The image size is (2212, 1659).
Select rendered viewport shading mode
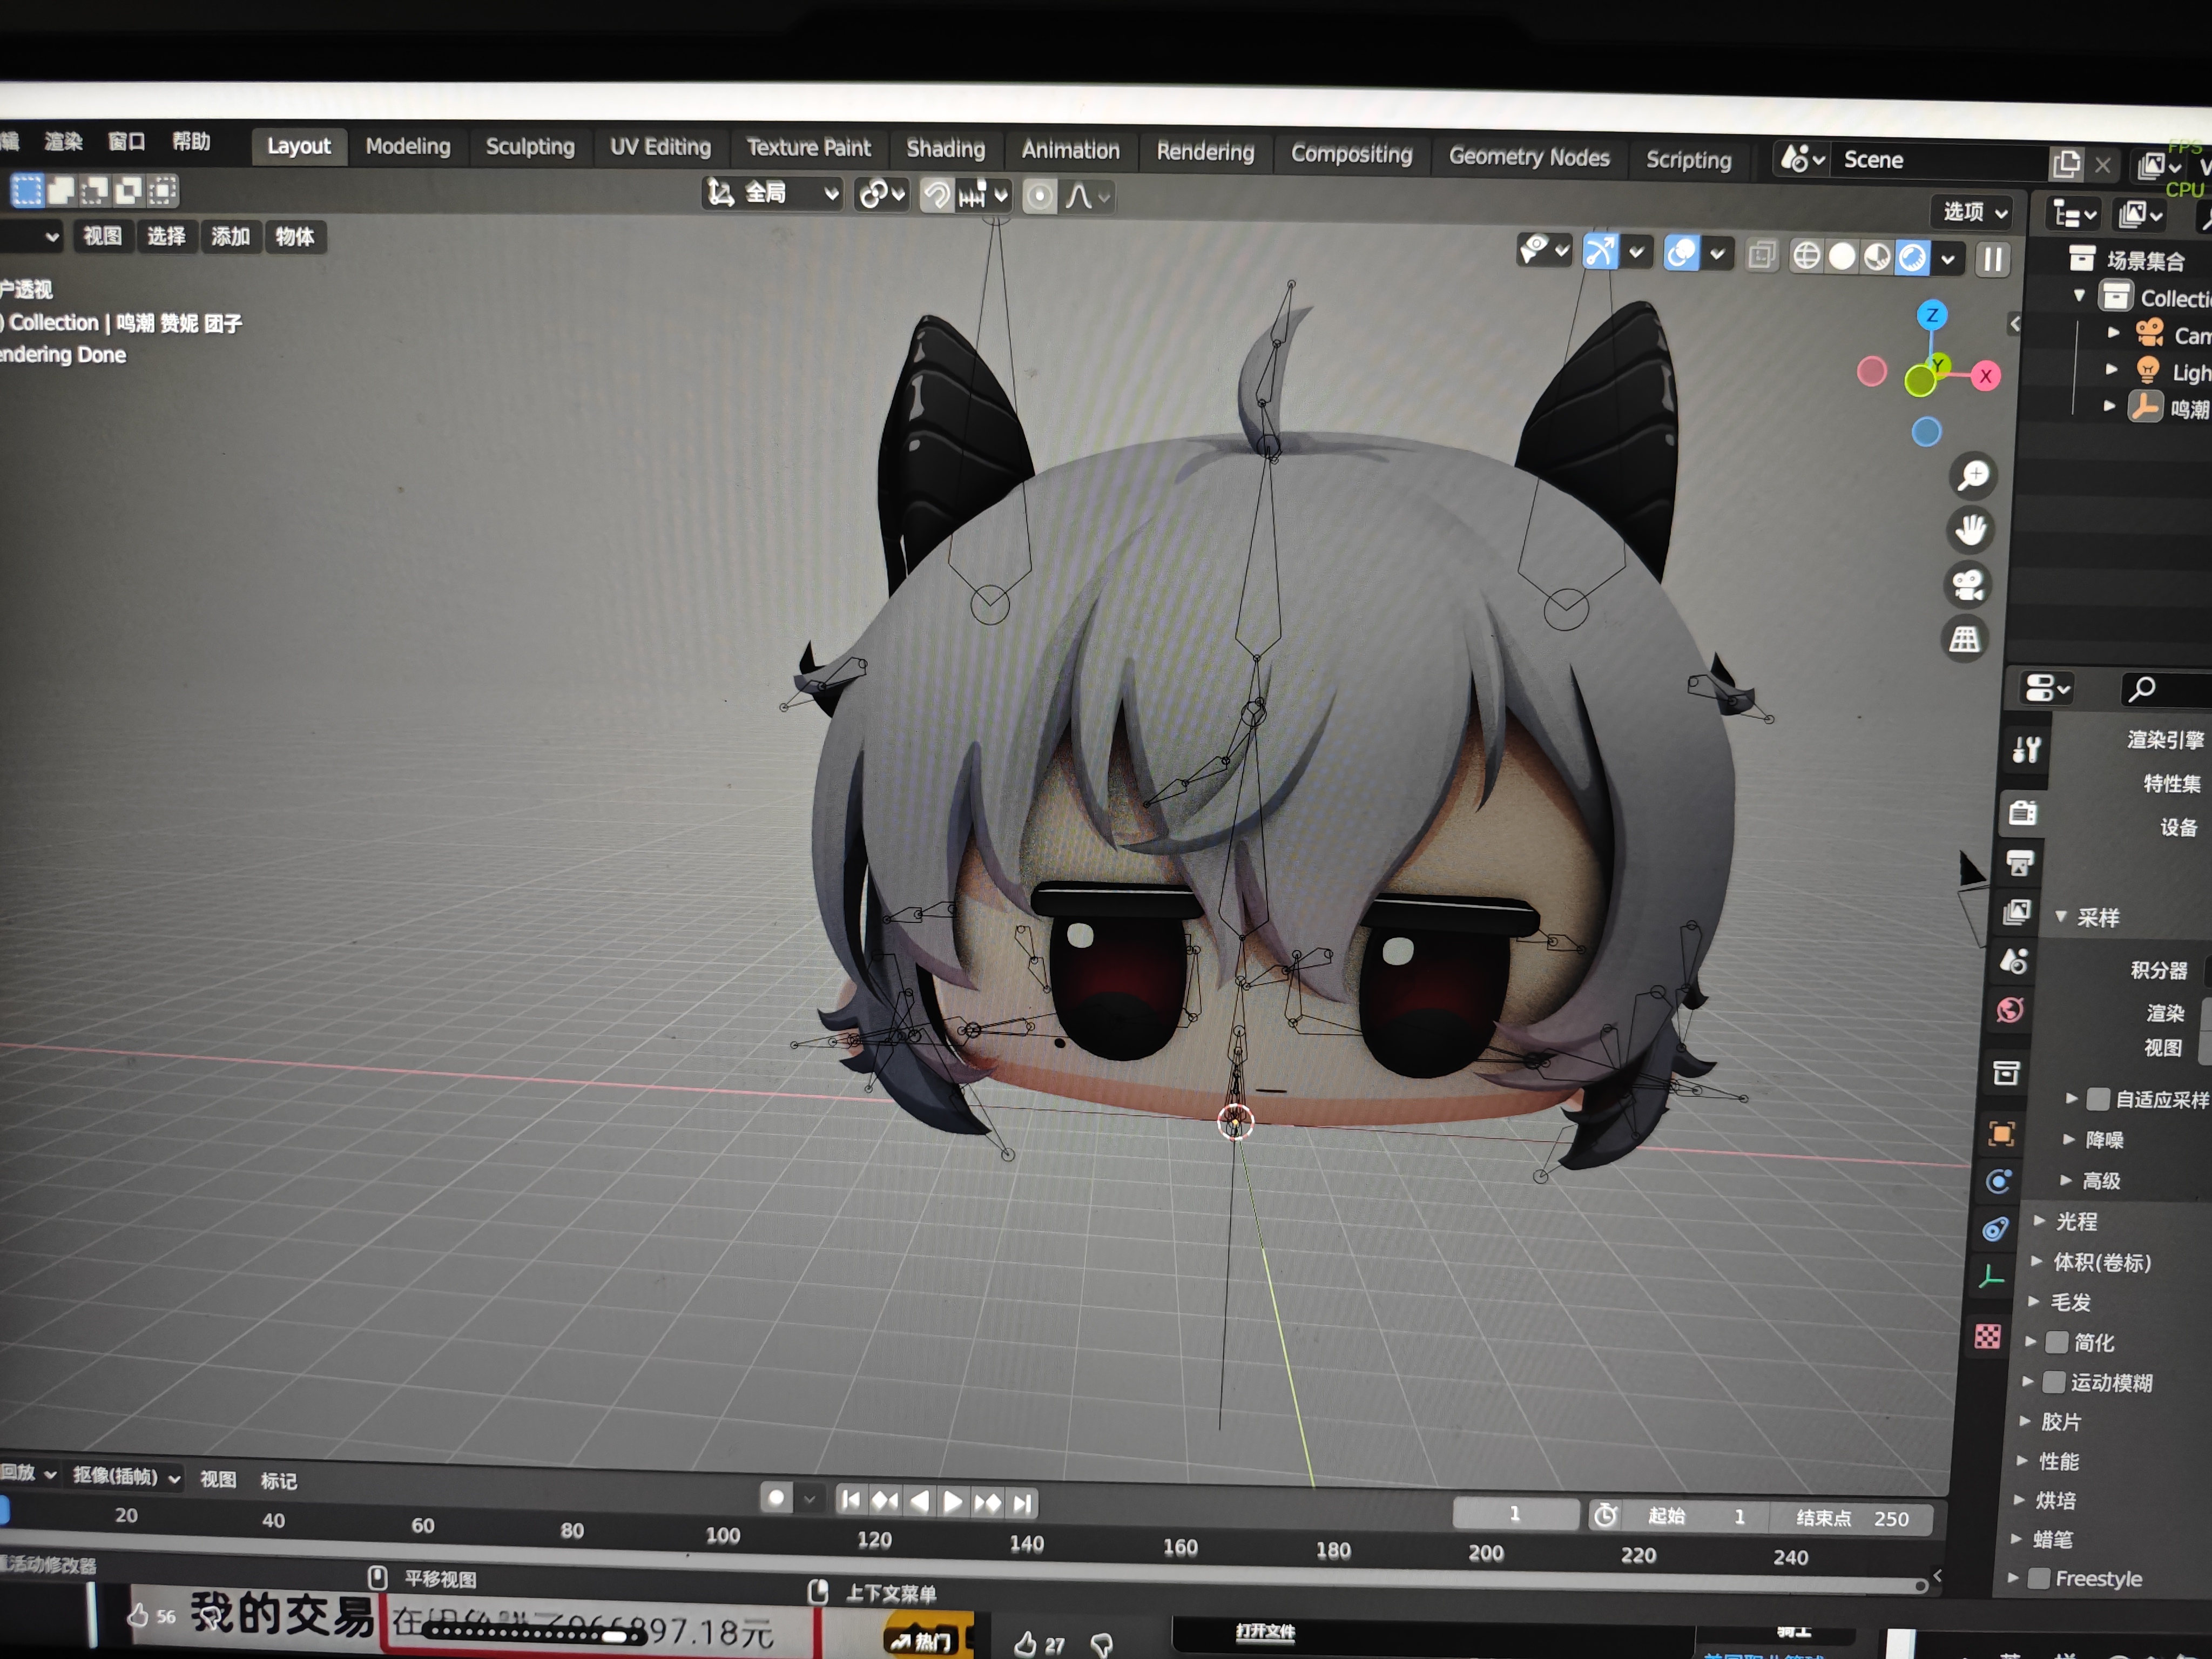1912,258
